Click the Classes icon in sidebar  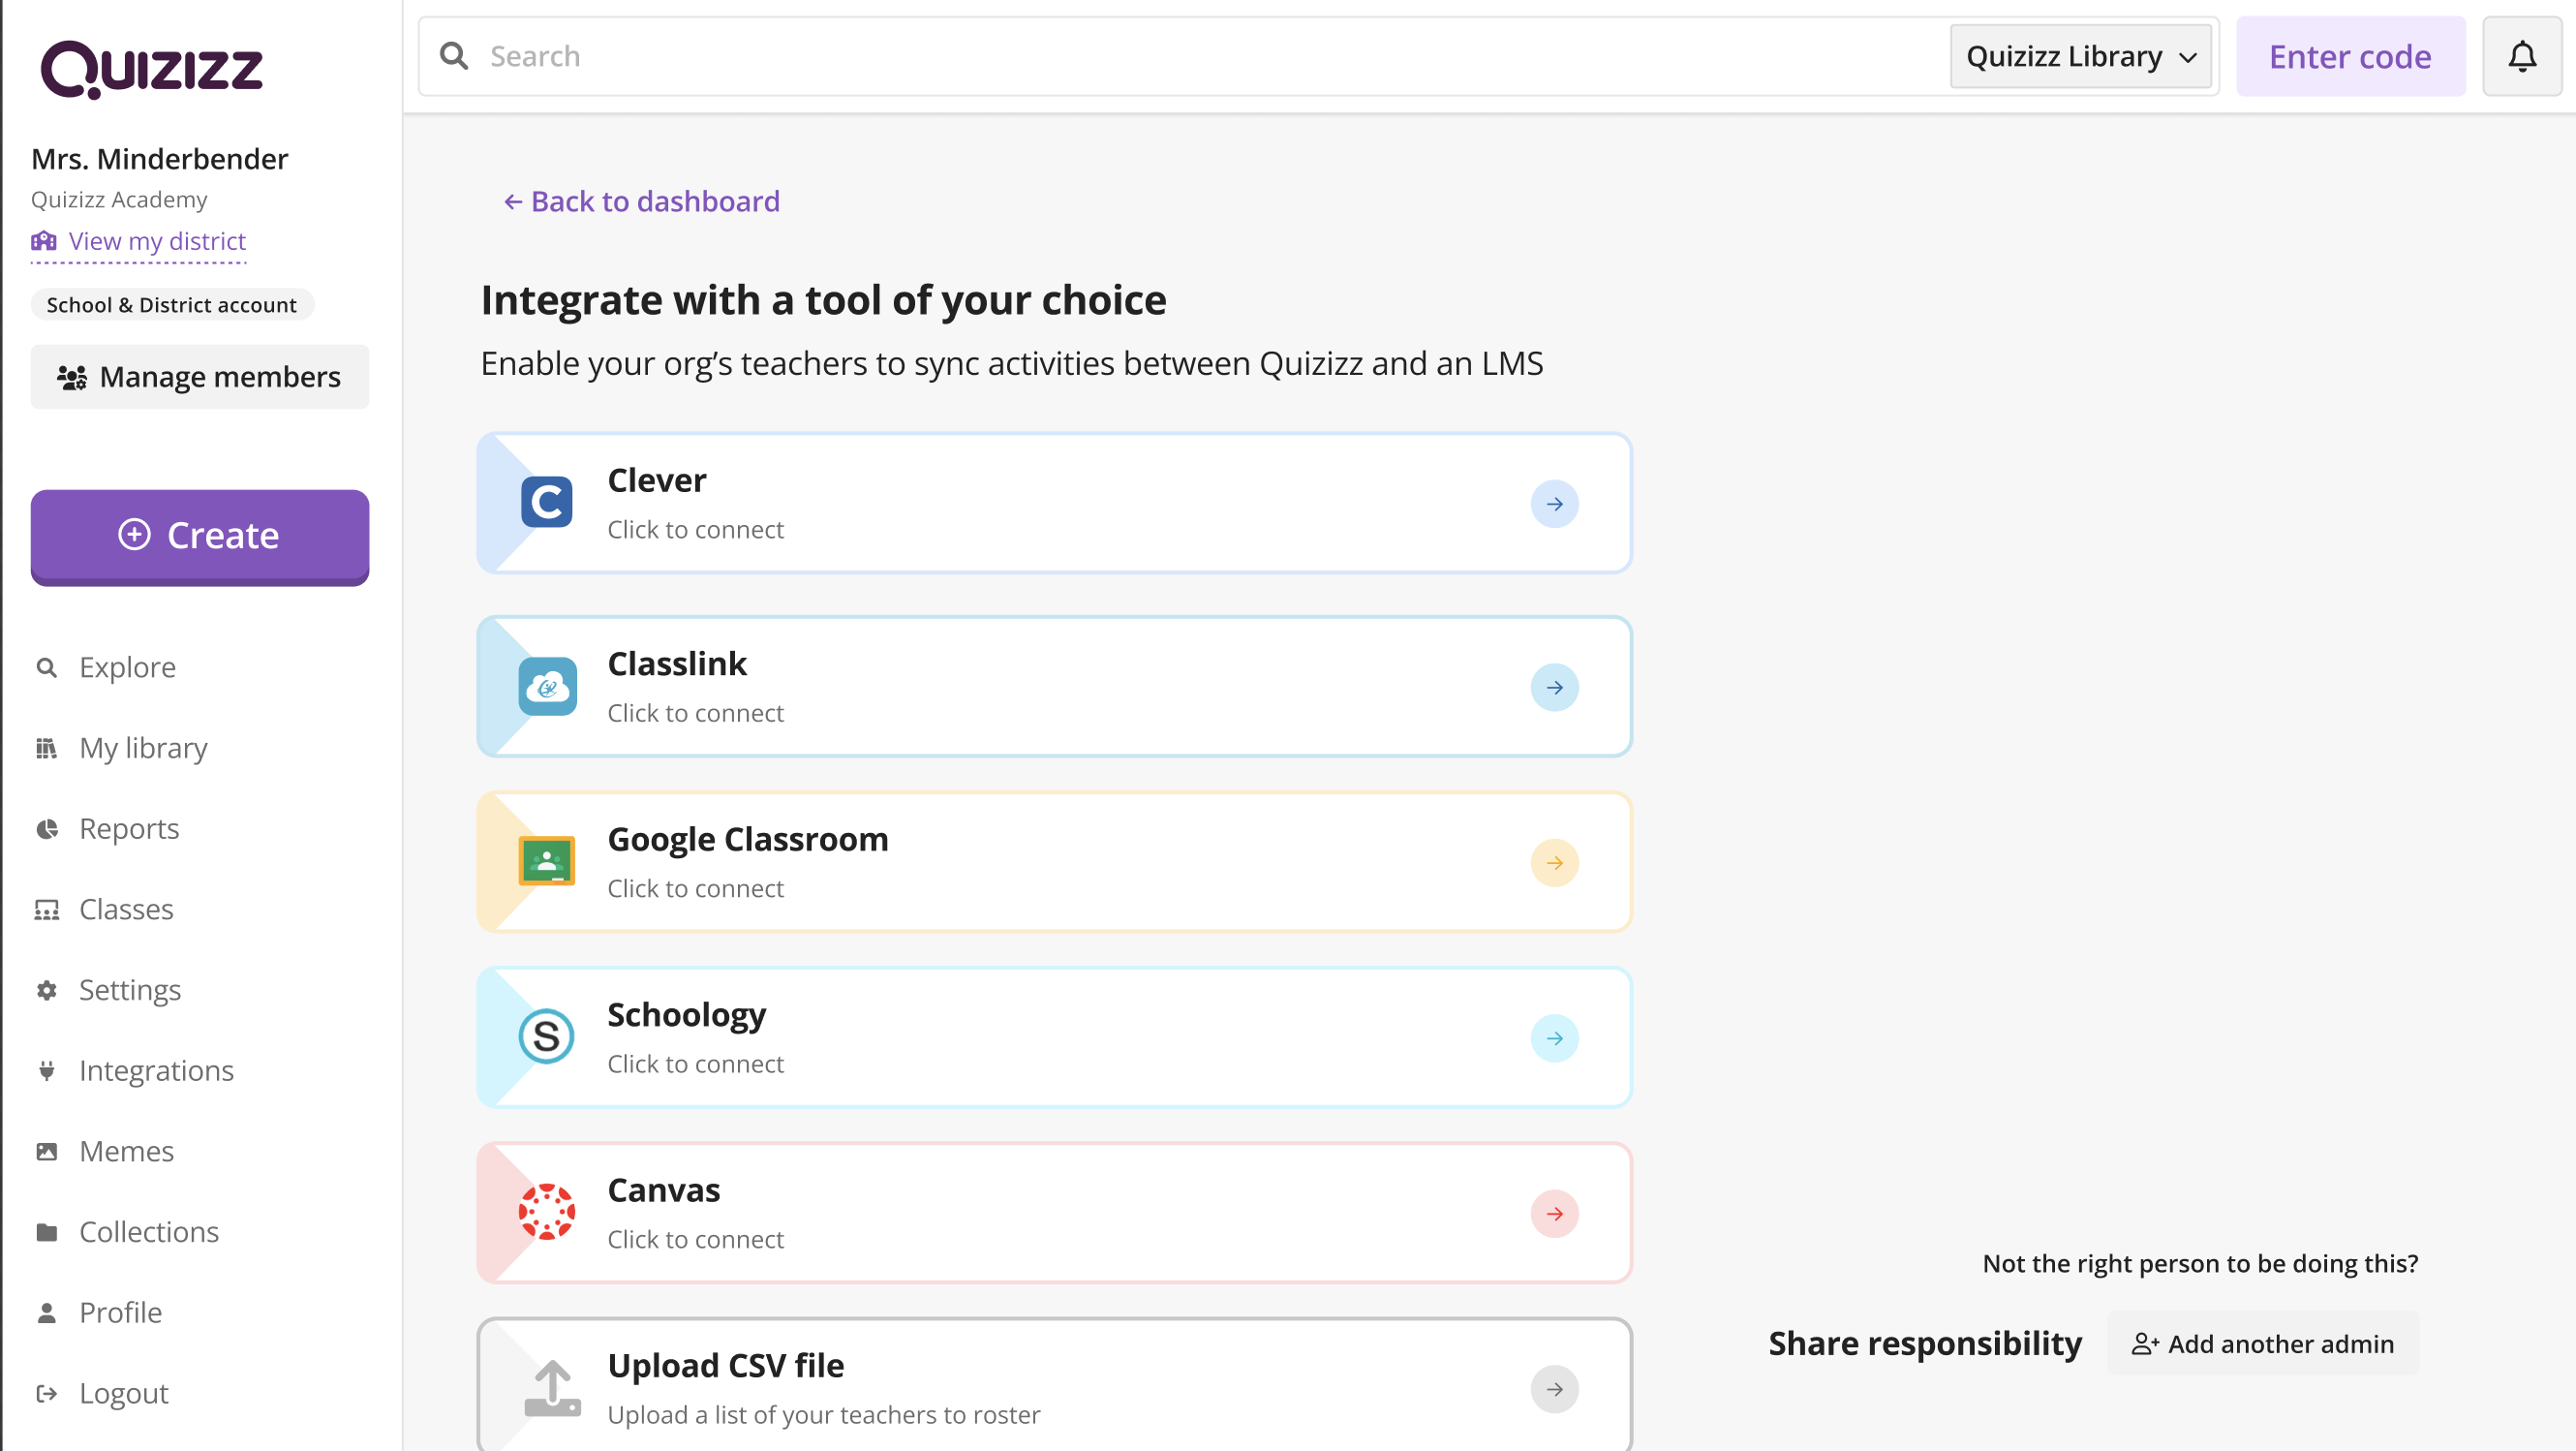point(46,910)
